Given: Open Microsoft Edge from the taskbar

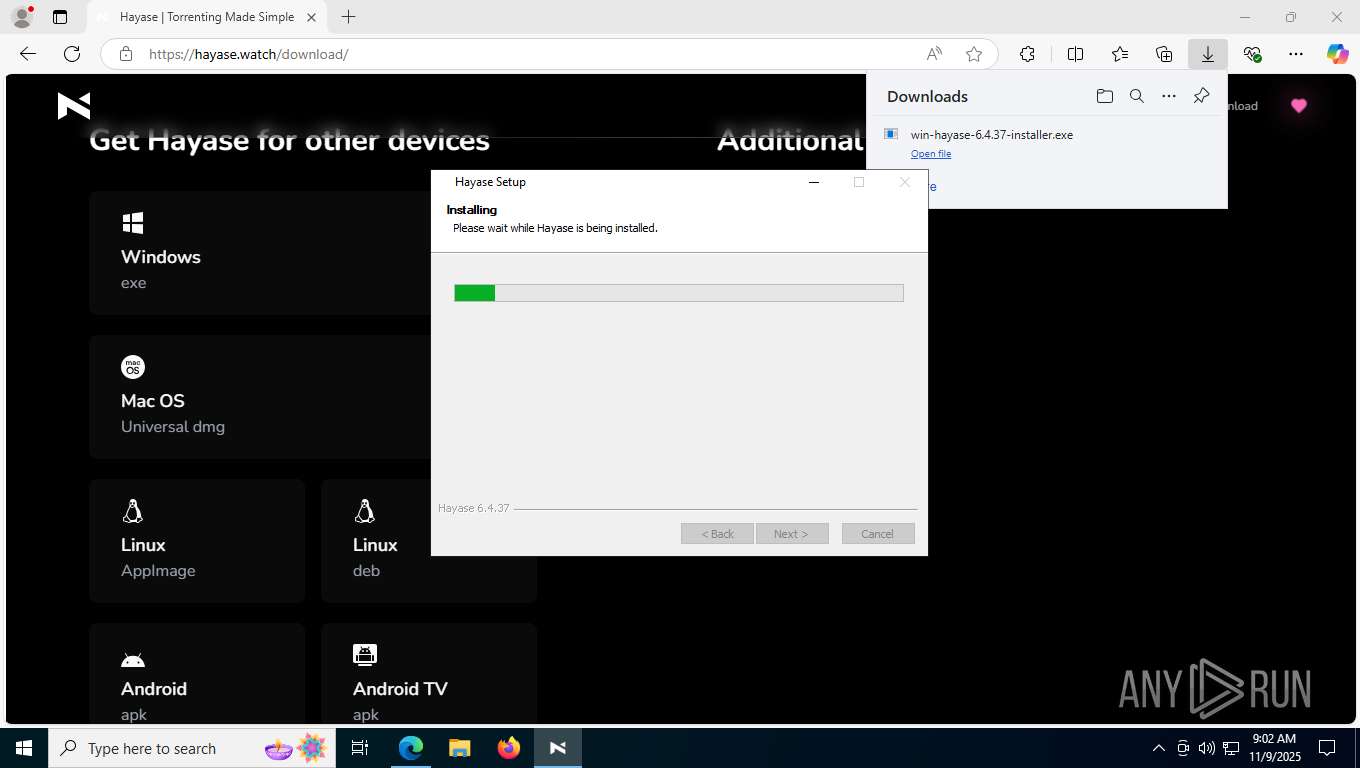Looking at the screenshot, I should click(x=411, y=748).
